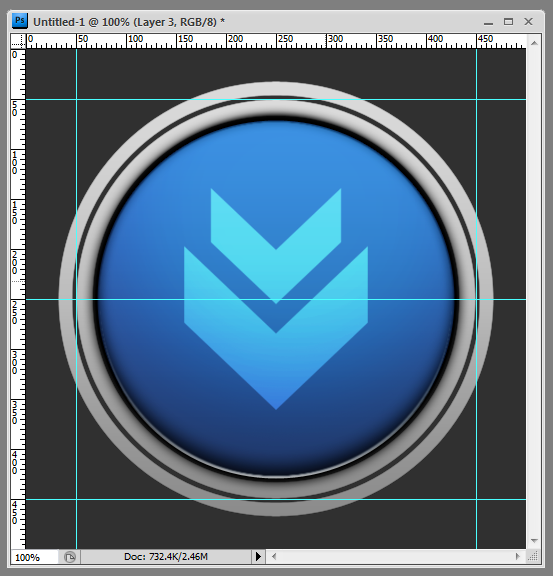The image size is (553, 576).
Task: Click the window resize grip corner
Action: (x=533, y=557)
